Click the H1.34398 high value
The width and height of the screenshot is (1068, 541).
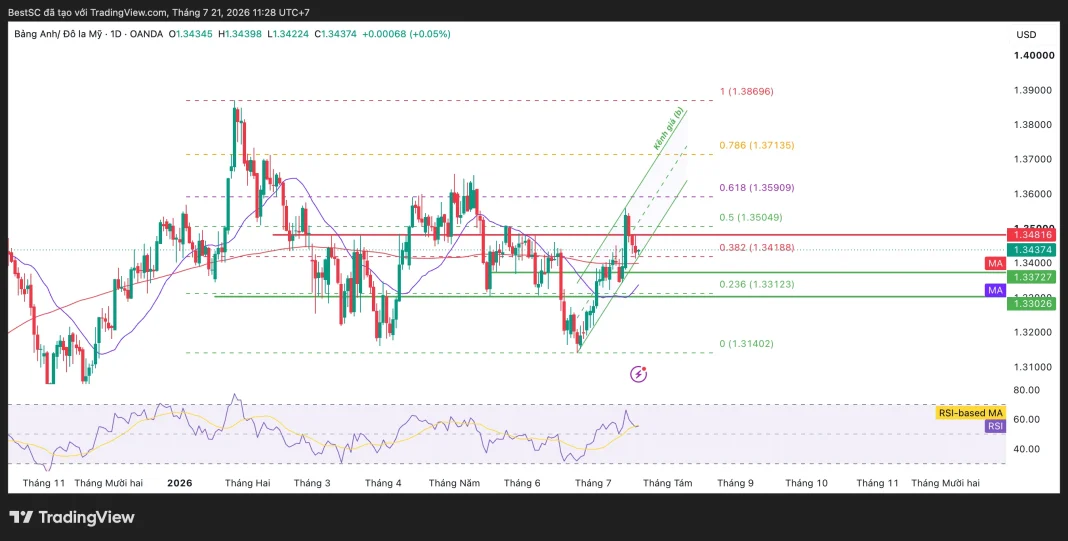click(x=240, y=33)
